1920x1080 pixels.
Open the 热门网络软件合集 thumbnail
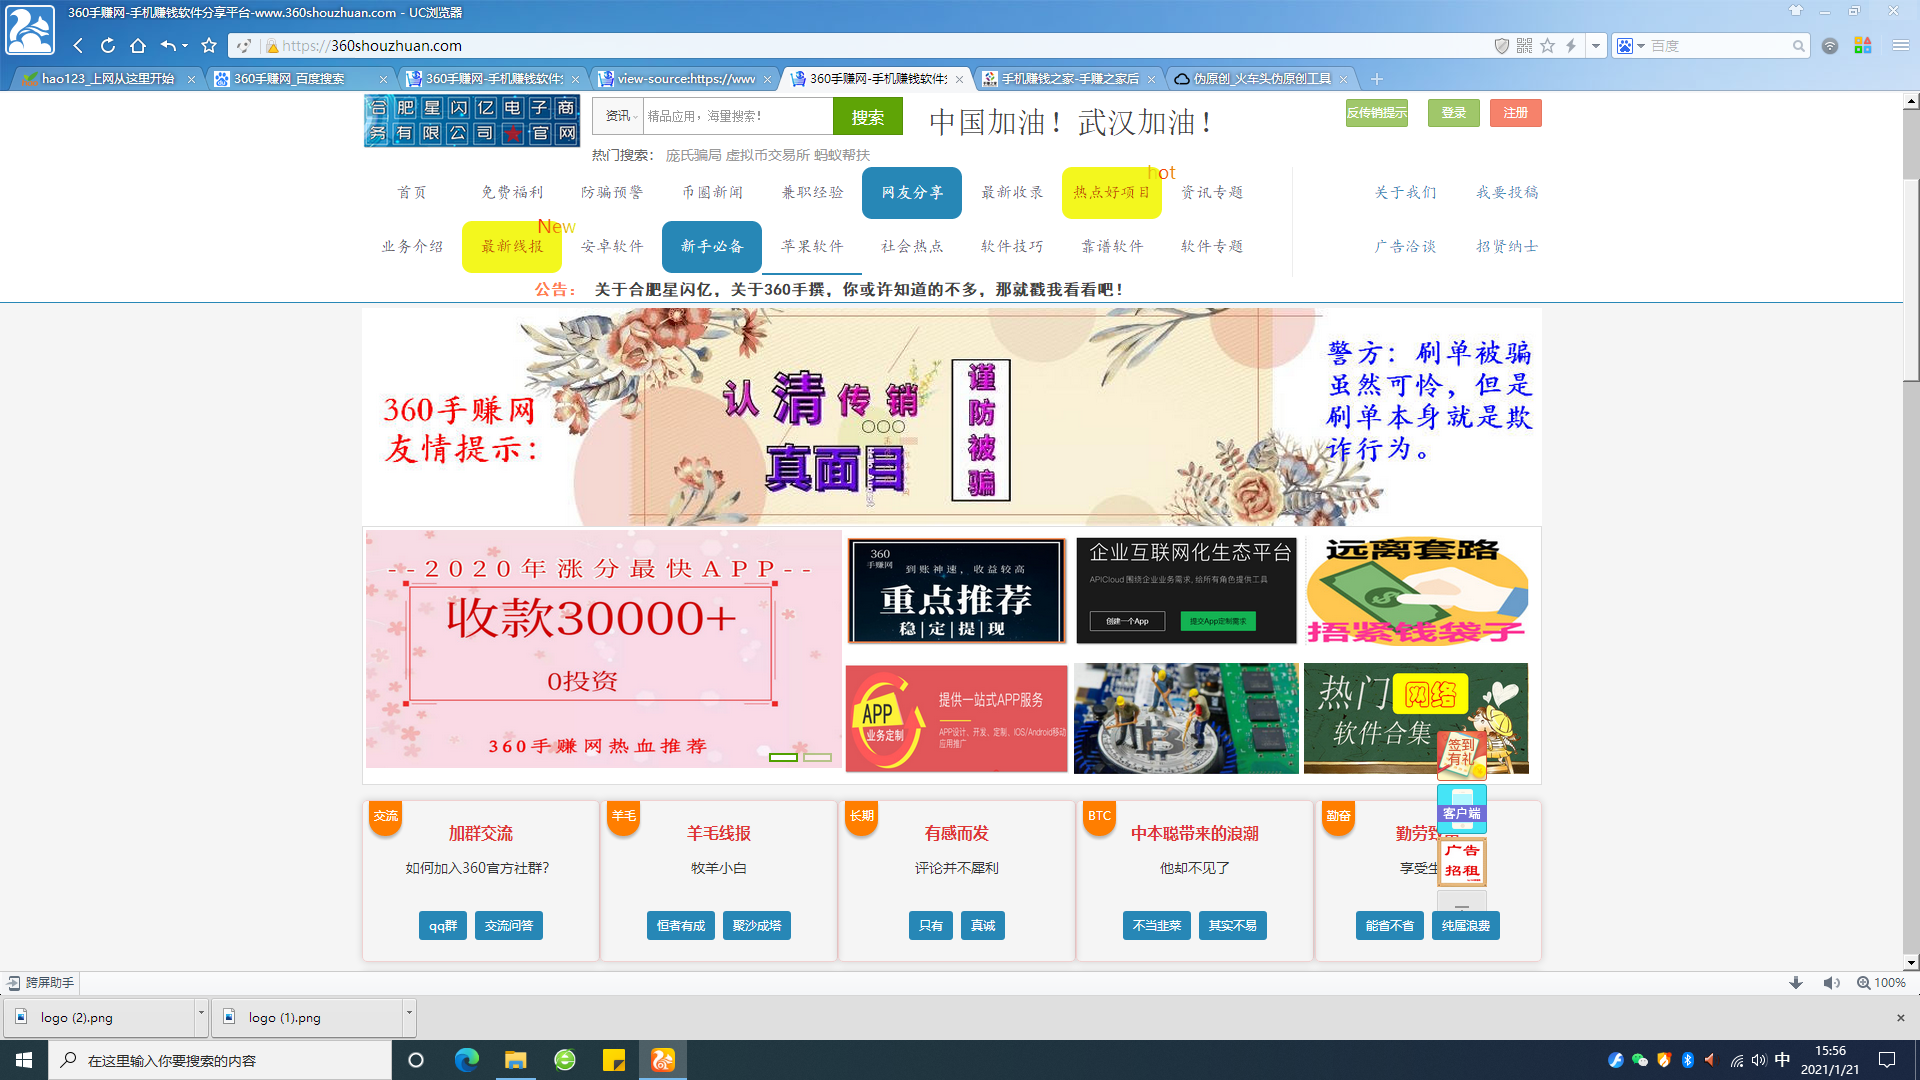click(1416, 718)
